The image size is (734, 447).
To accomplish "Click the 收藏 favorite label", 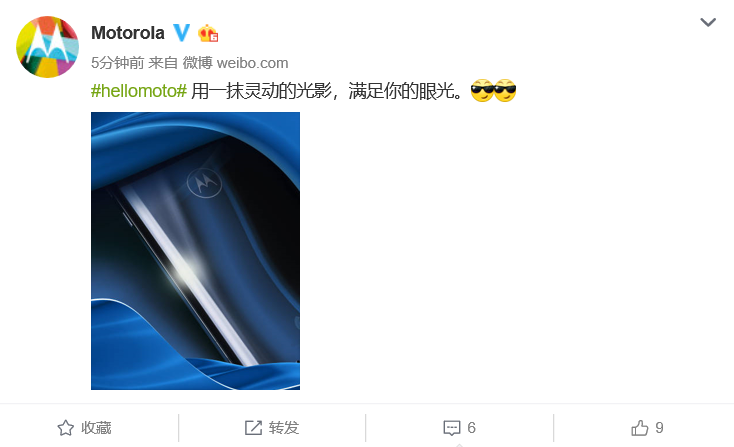I will [96, 428].
